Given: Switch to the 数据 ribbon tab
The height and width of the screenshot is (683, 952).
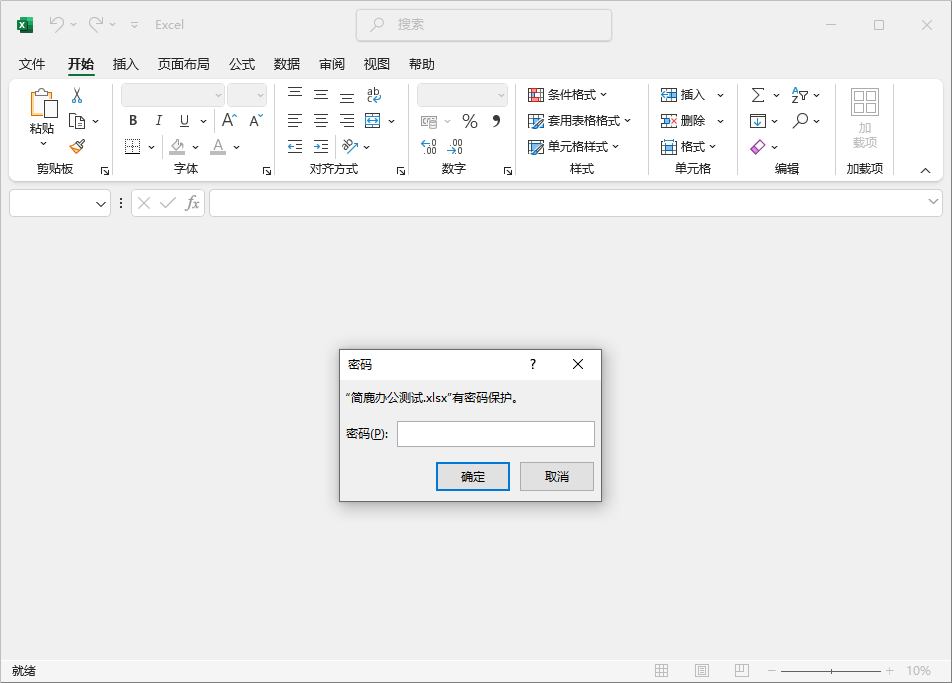Looking at the screenshot, I should 287,63.
